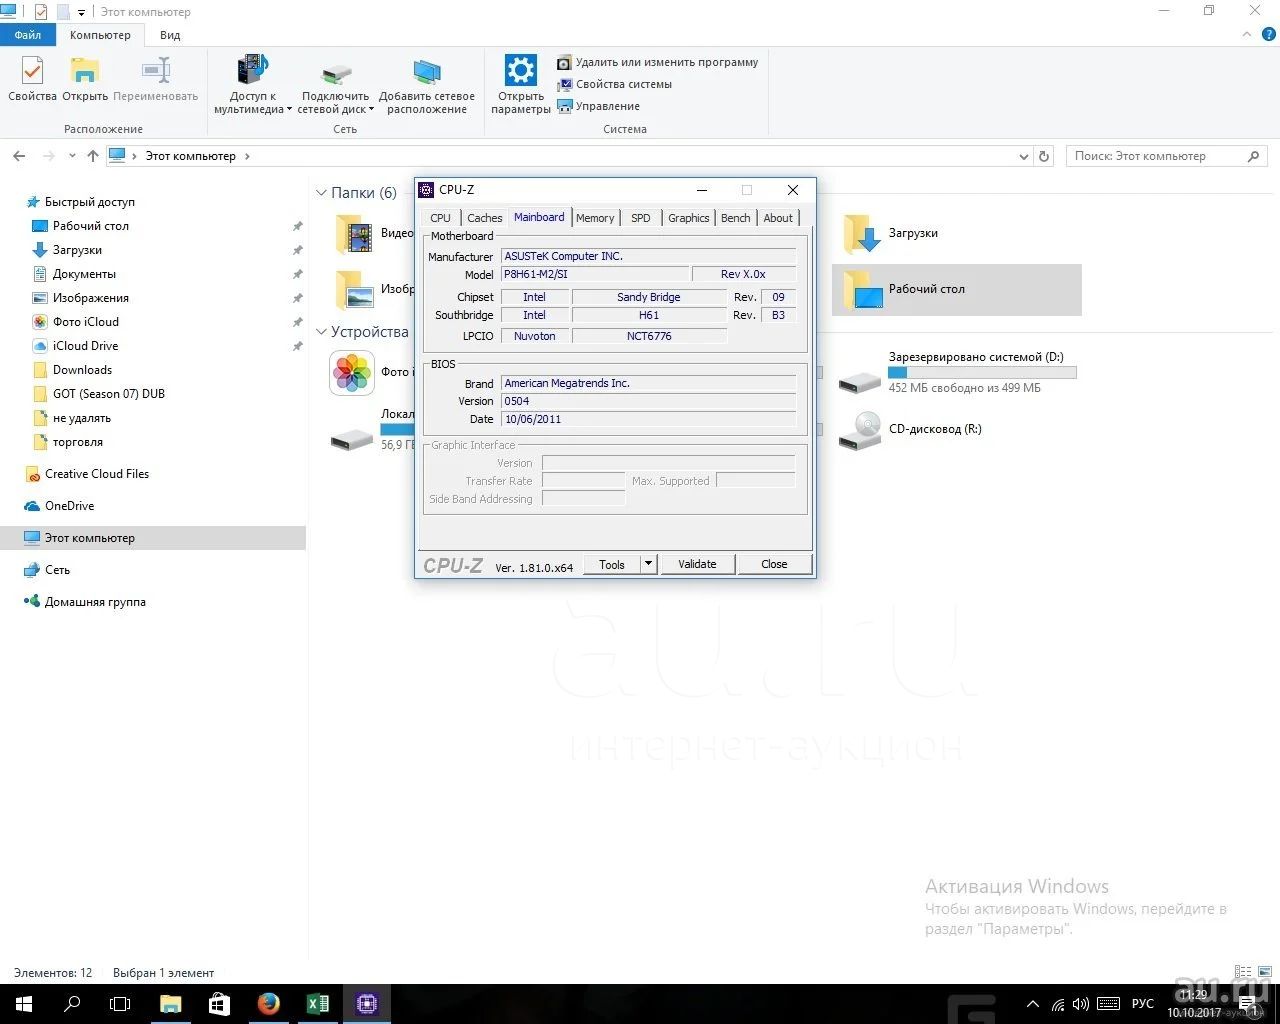Collapse the ribbon with the chevron
The width and height of the screenshot is (1280, 1024).
[x=1246, y=35]
